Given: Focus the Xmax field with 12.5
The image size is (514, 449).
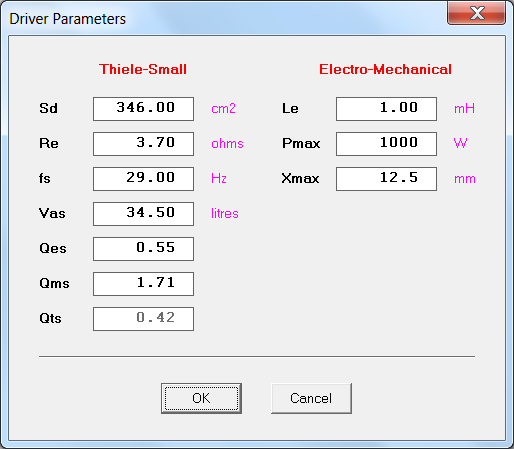Looking at the screenshot, I should click(386, 179).
